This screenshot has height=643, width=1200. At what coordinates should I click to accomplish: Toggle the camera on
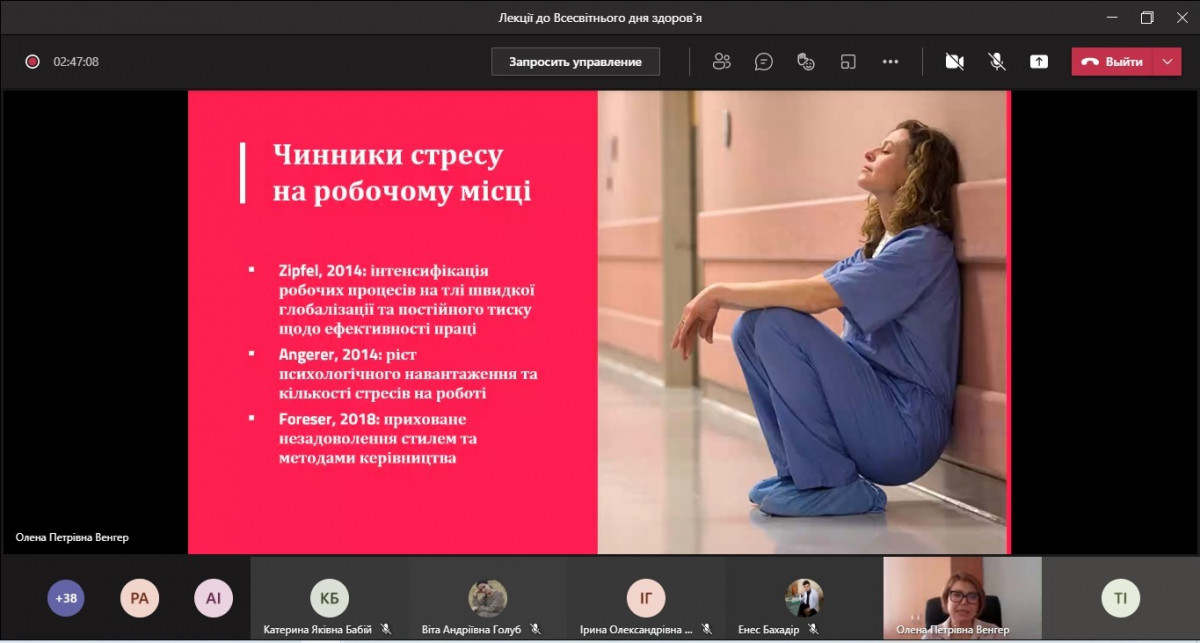pos(954,62)
